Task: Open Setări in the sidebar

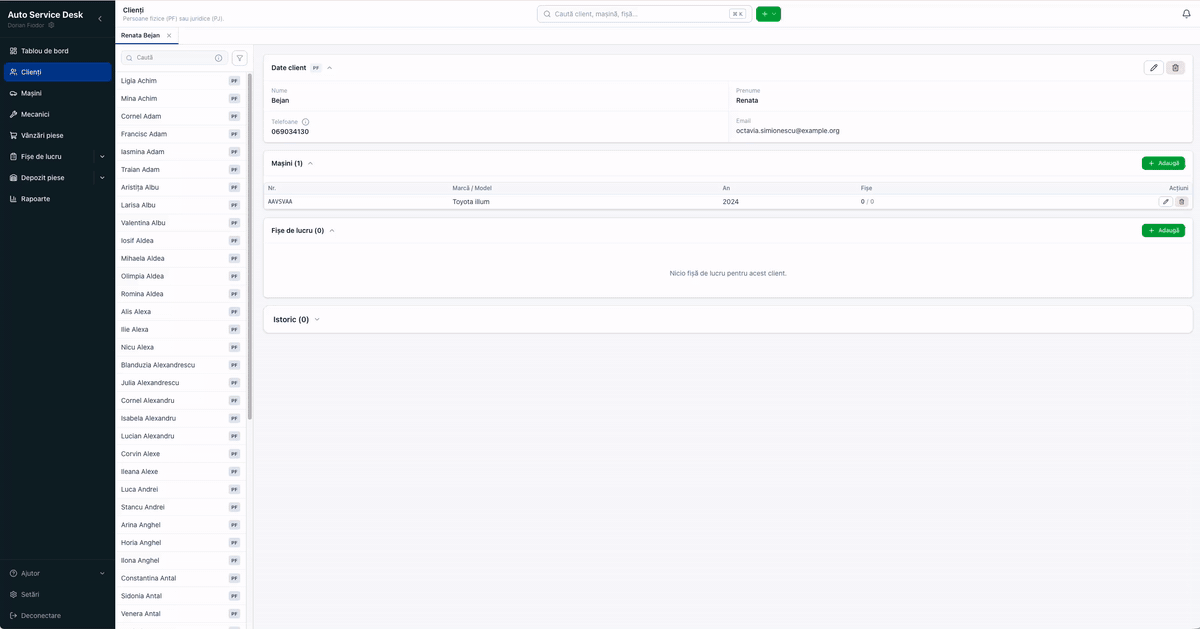Action: [57, 594]
